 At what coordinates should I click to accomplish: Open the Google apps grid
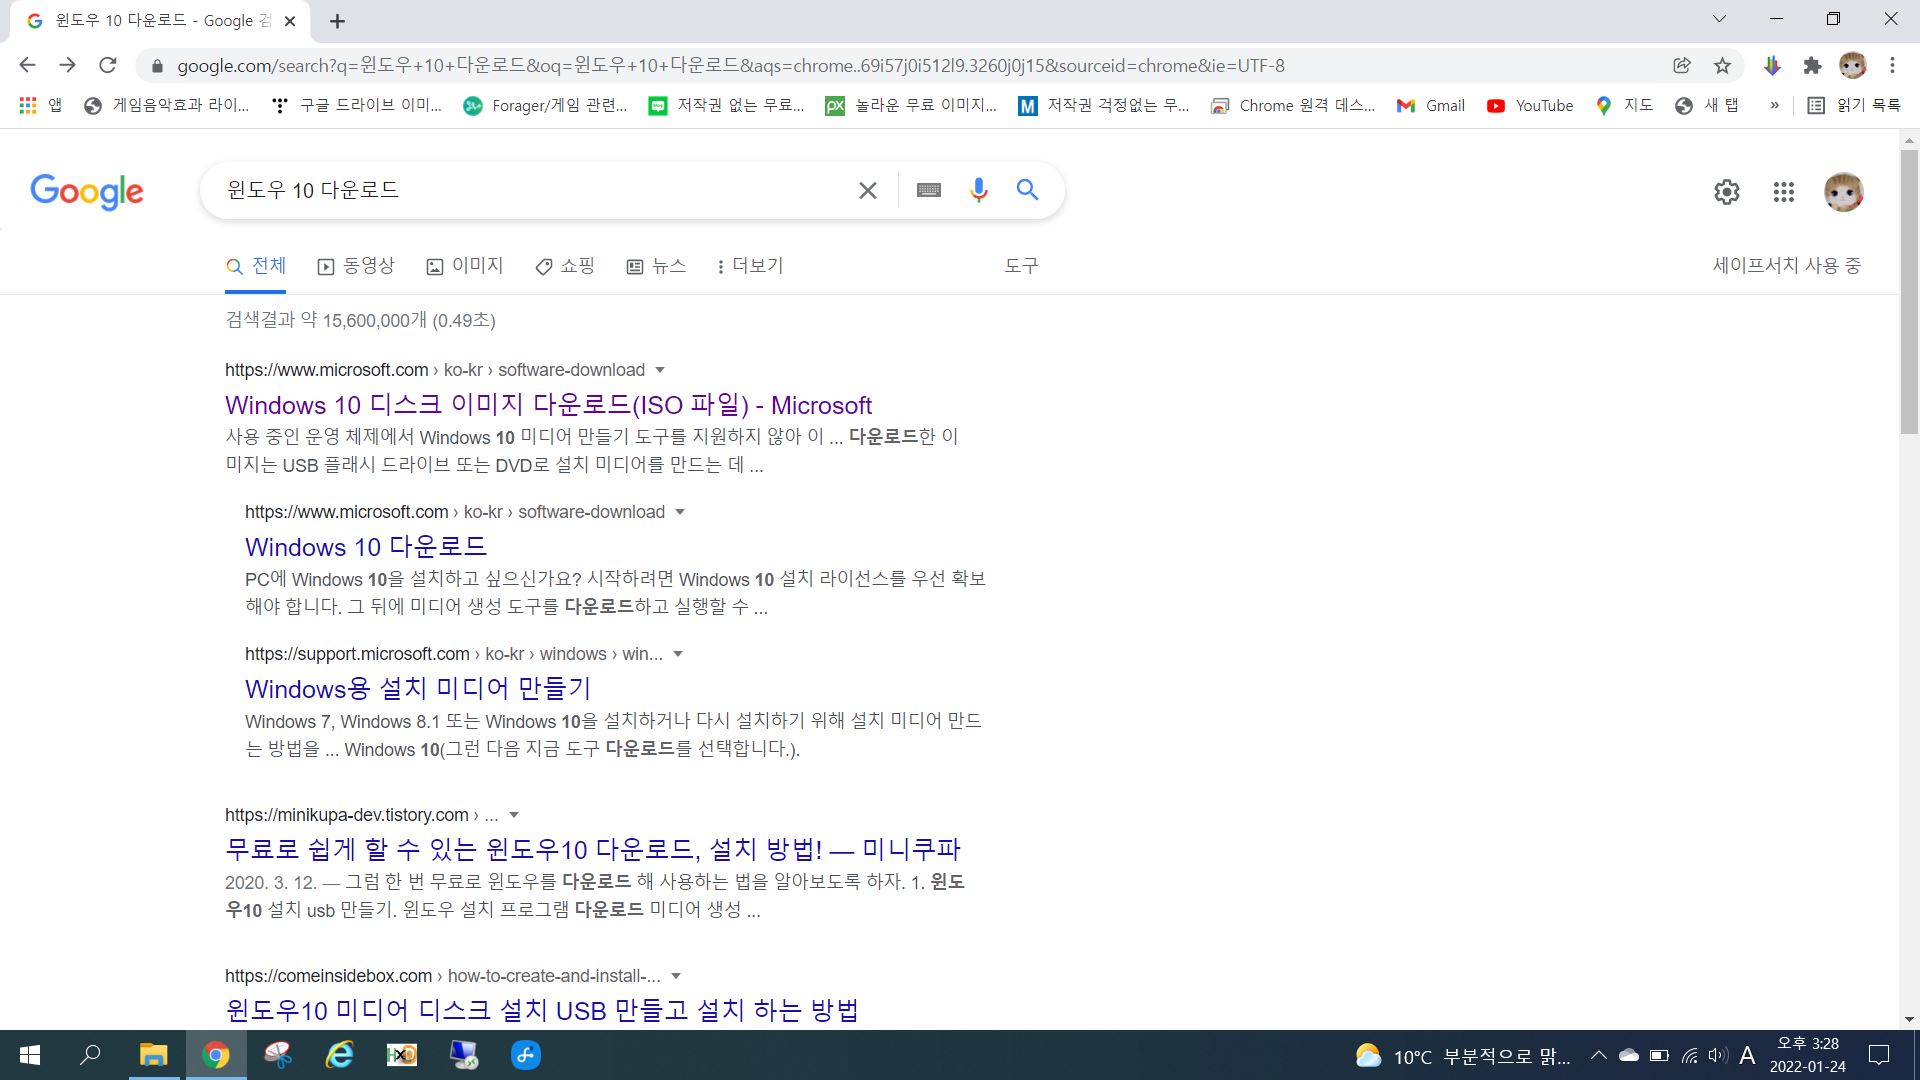1784,192
